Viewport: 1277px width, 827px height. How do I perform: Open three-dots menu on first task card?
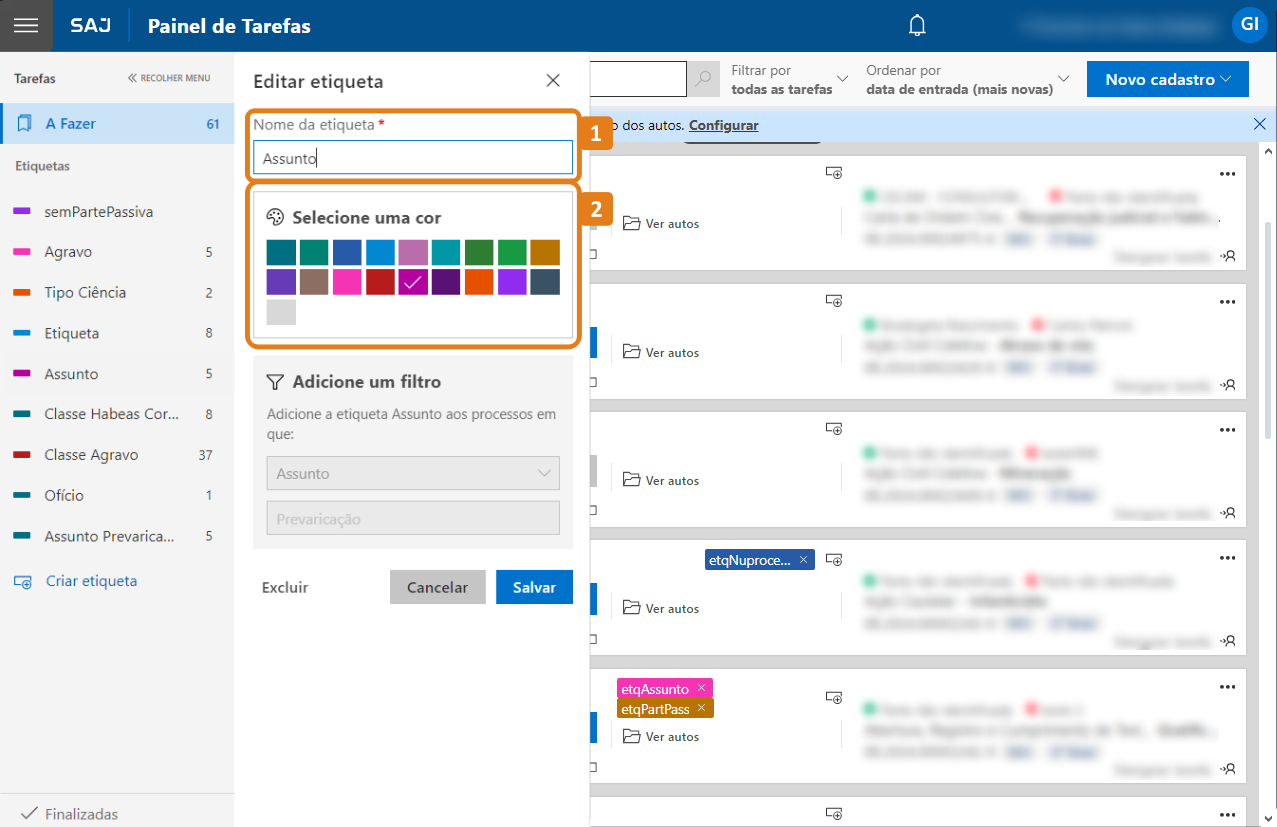1228,174
